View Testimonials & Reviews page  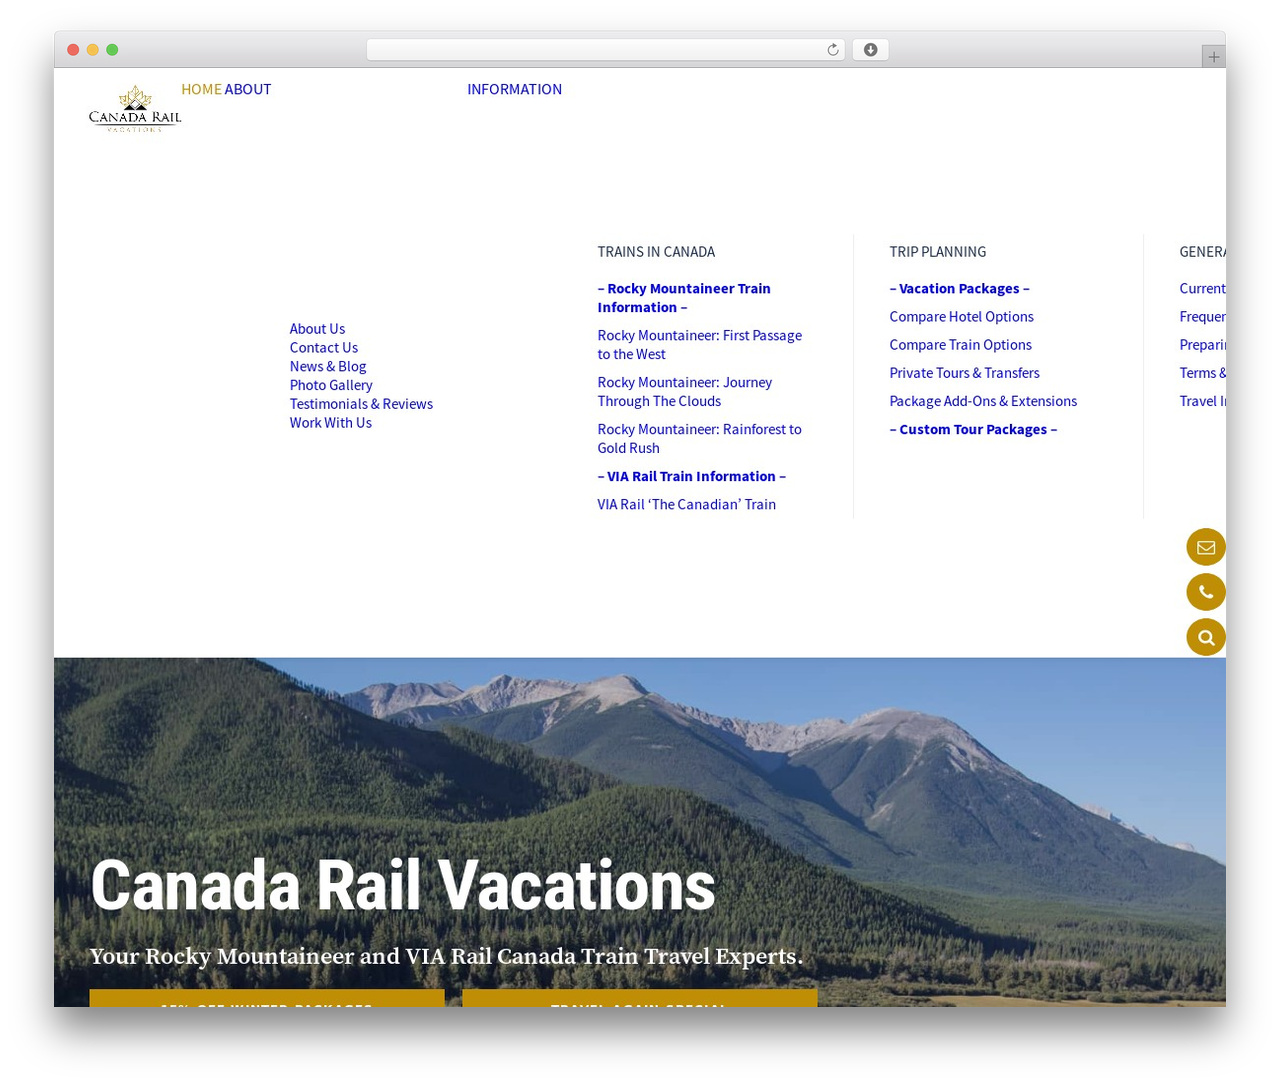(x=361, y=404)
